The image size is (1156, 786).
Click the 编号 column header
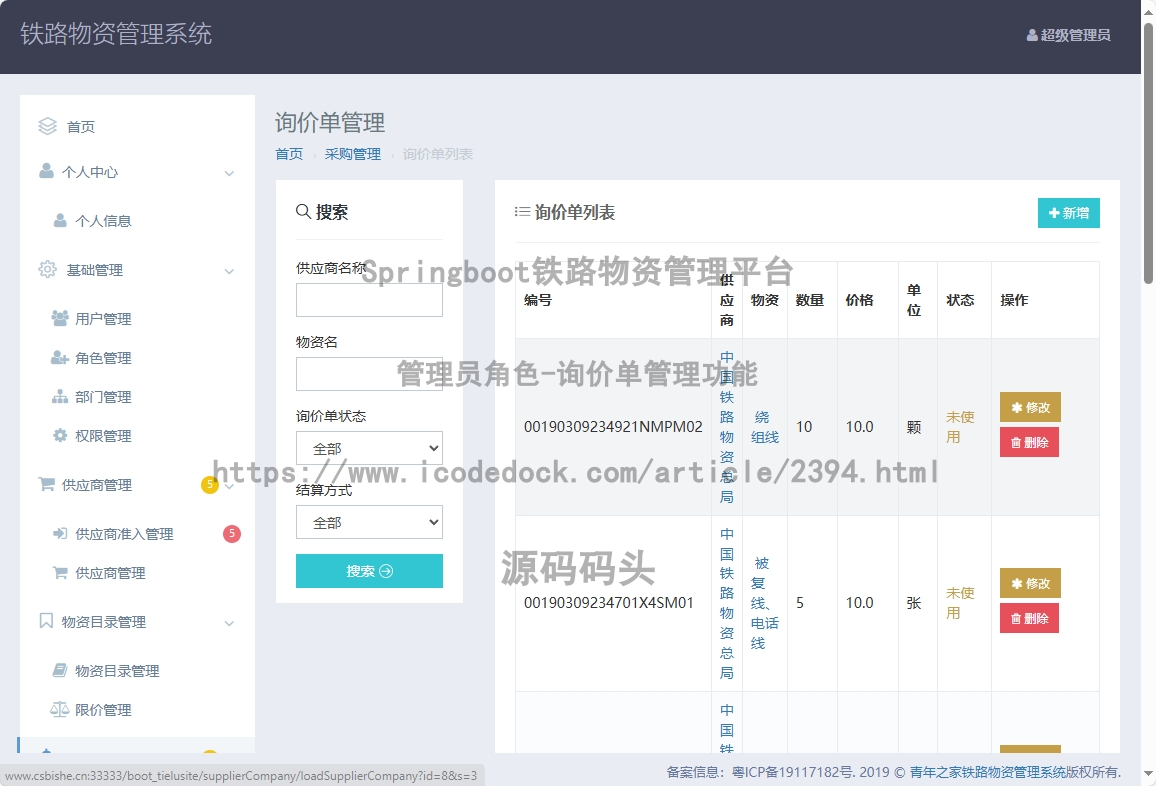537,300
